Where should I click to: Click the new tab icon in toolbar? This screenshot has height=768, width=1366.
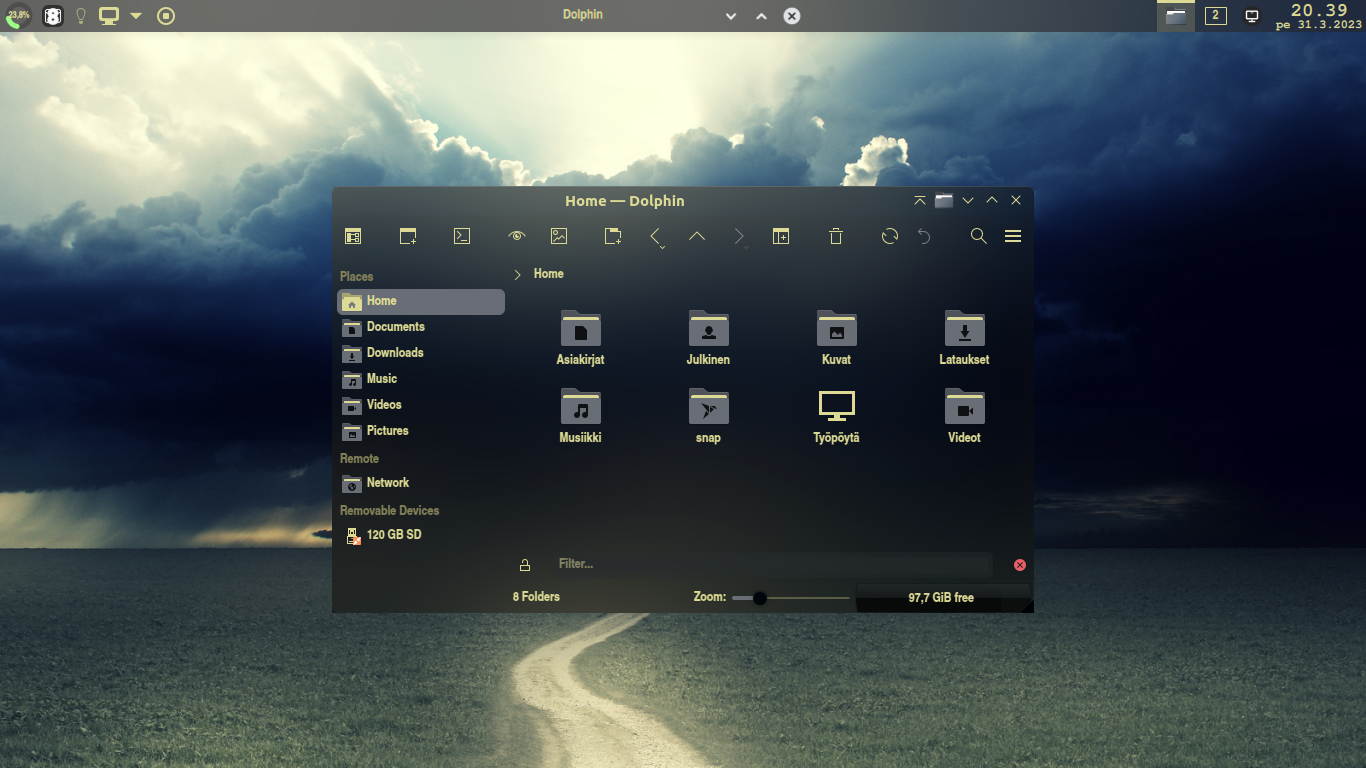[613, 236]
